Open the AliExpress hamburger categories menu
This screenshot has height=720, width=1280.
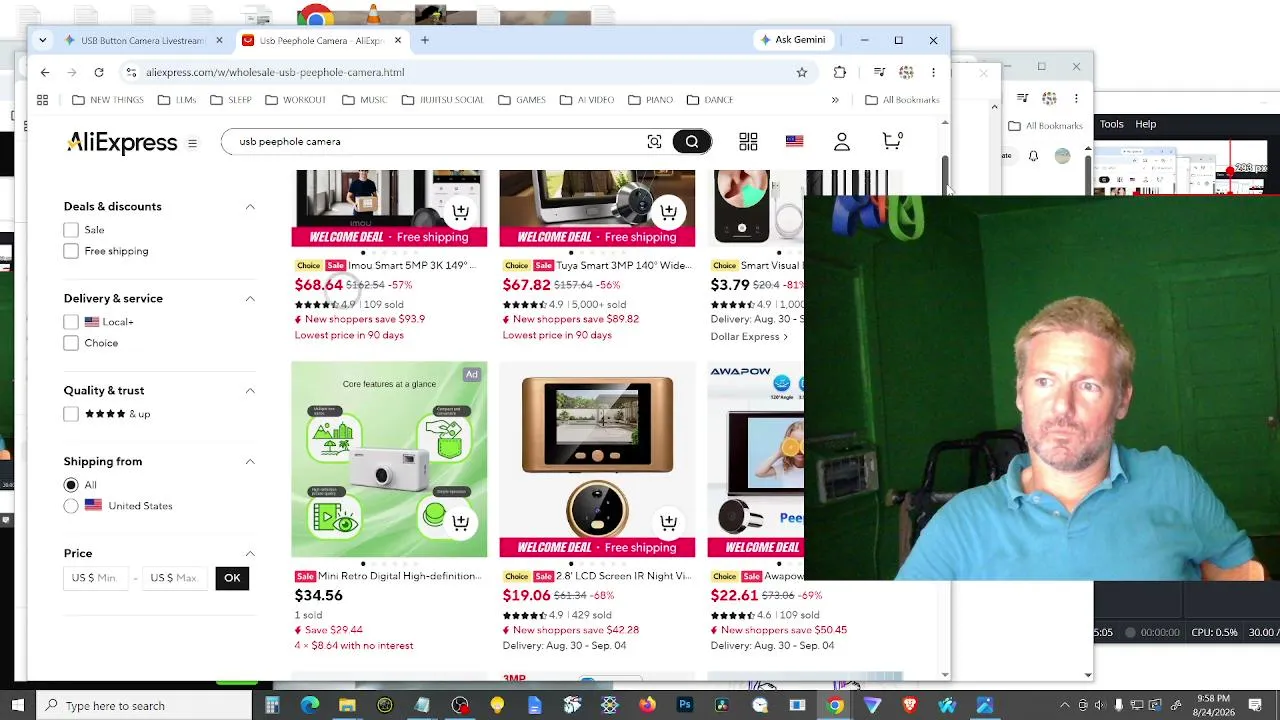(x=192, y=143)
